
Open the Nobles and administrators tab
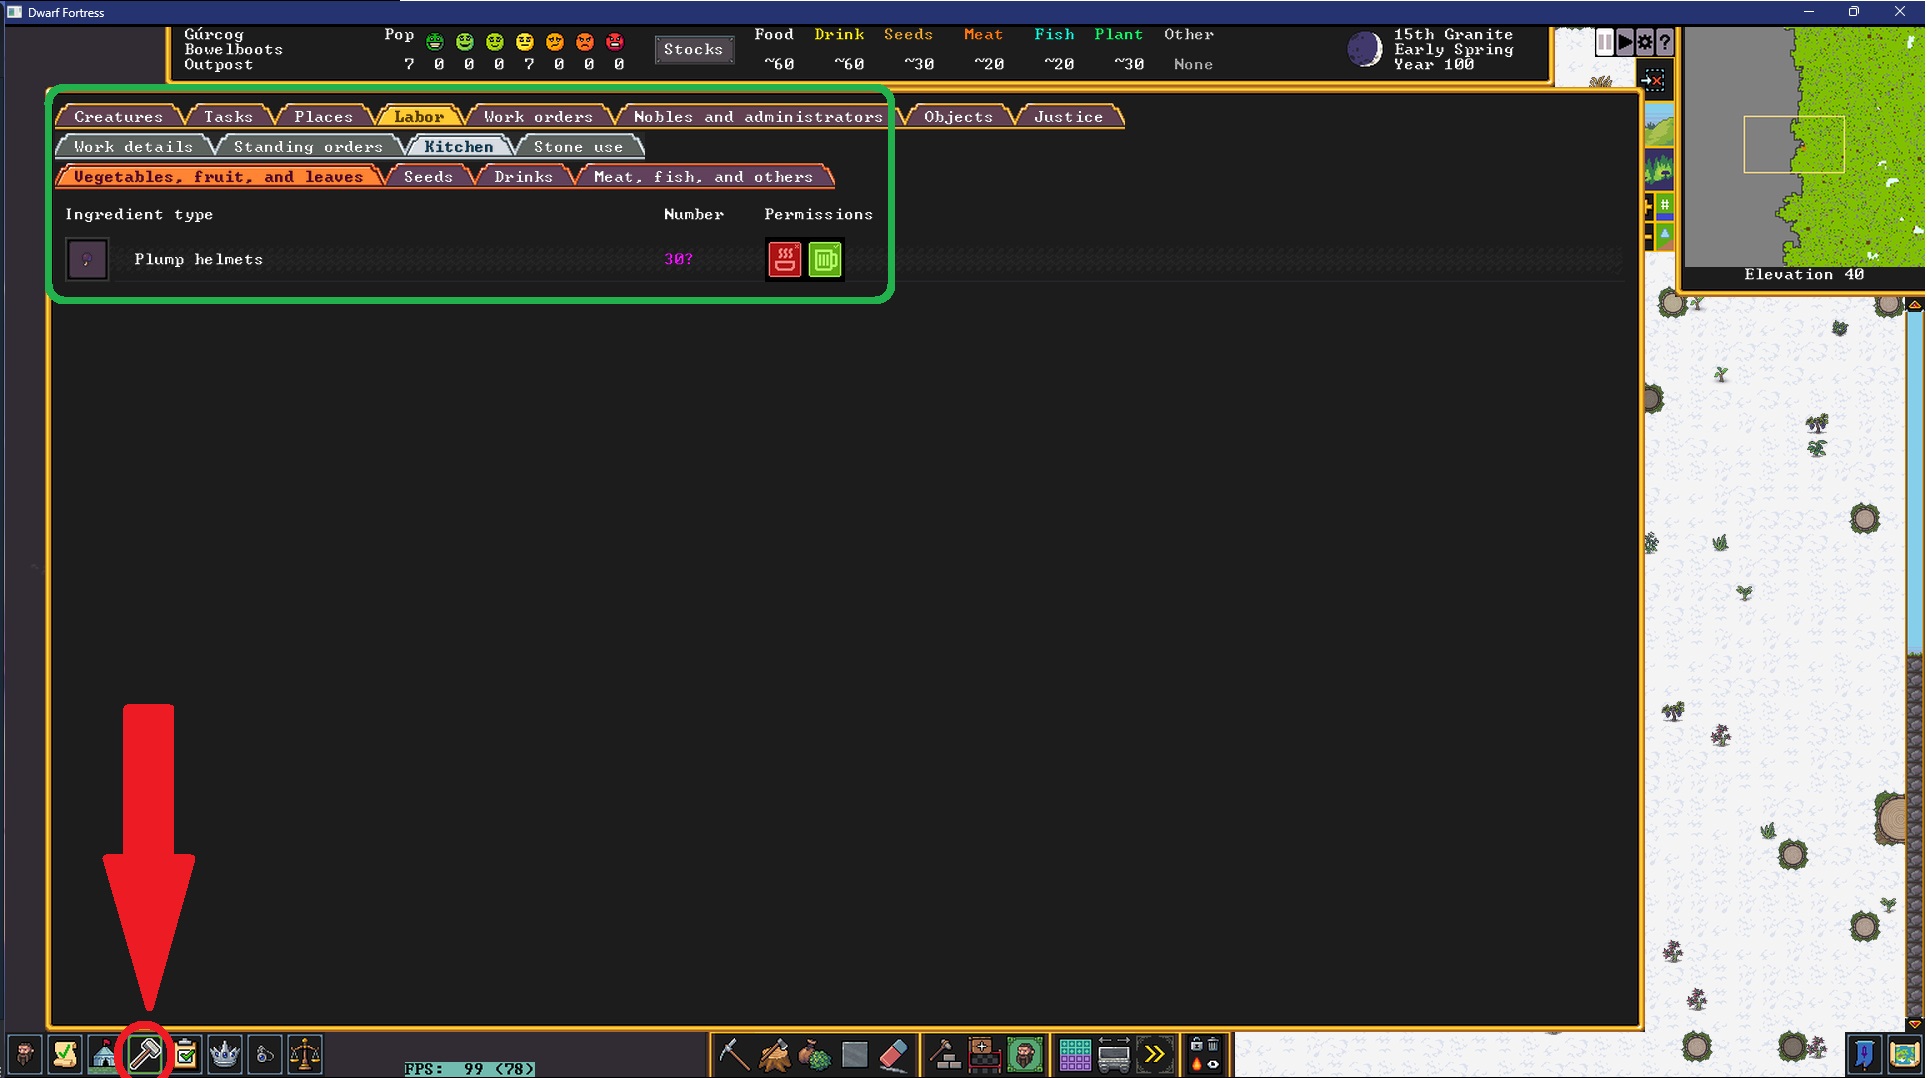tap(758, 116)
